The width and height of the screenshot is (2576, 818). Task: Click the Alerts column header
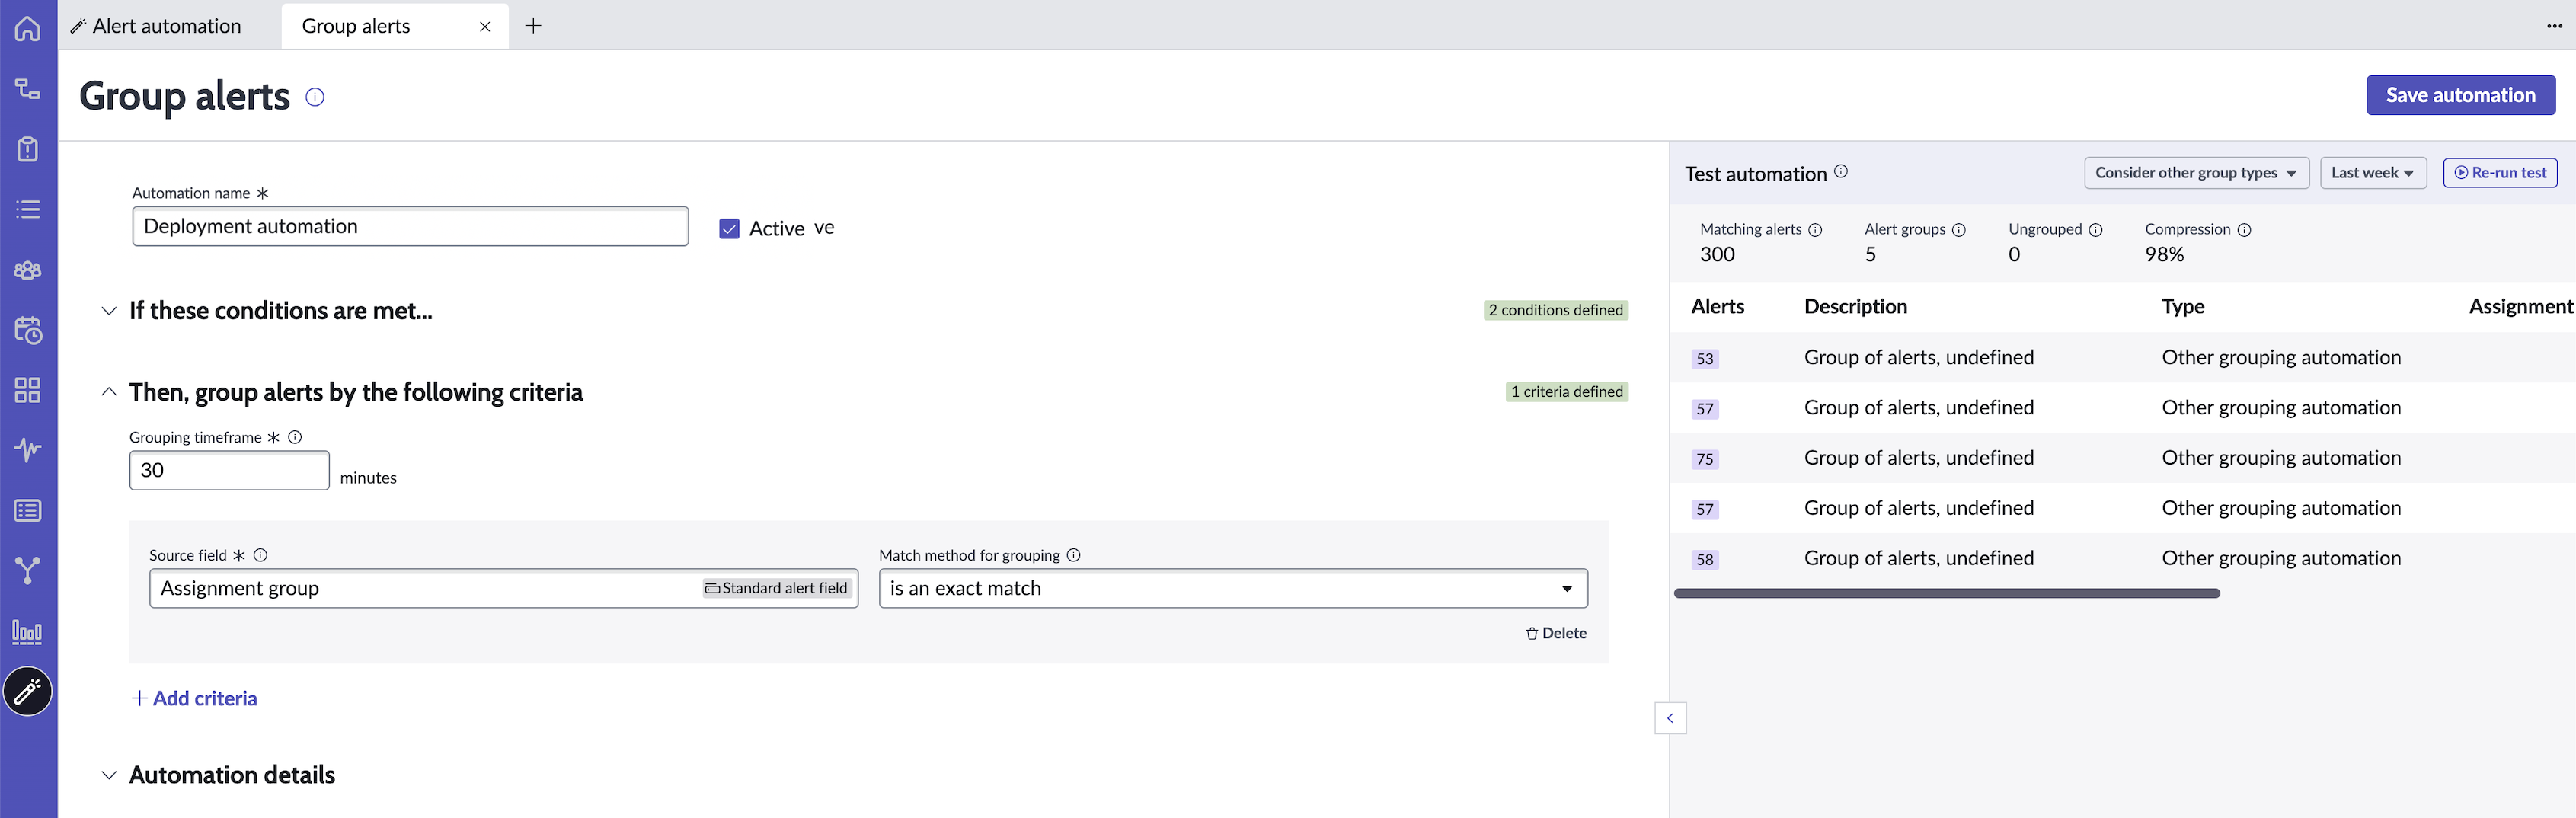click(x=1717, y=307)
